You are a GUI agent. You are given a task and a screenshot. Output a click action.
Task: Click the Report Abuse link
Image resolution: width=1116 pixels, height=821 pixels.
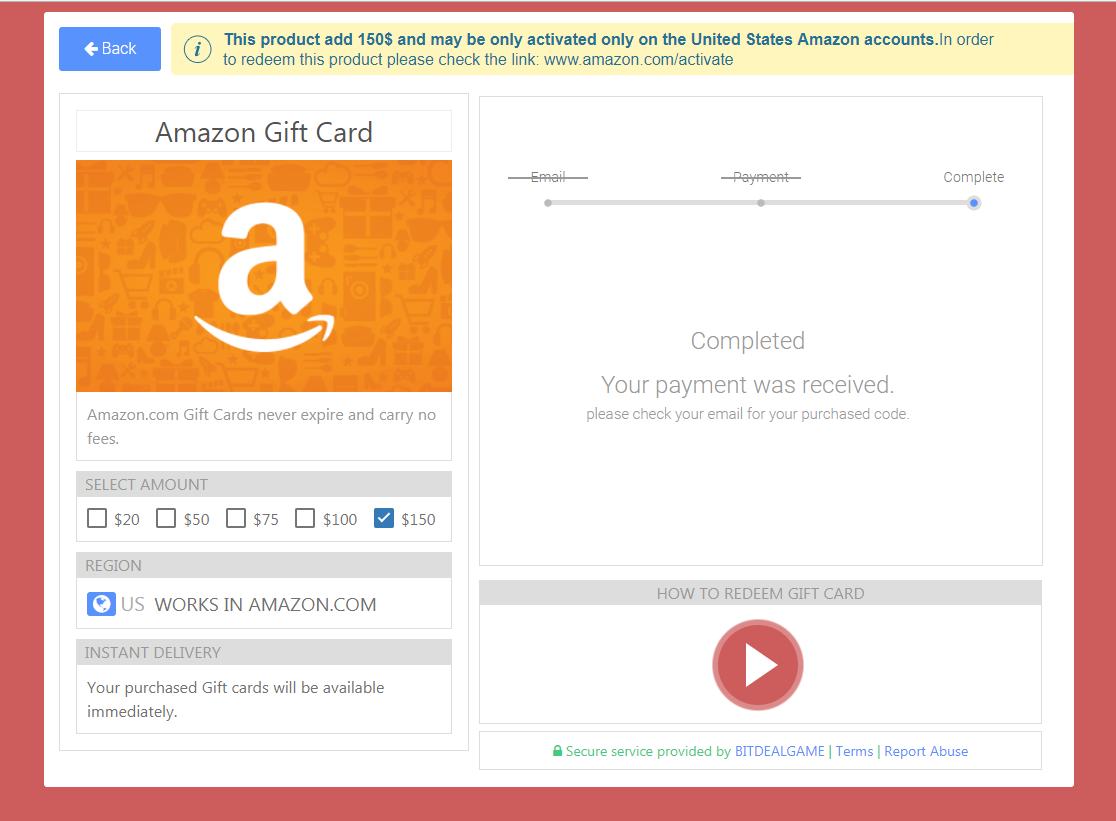(x=926, y=751)
